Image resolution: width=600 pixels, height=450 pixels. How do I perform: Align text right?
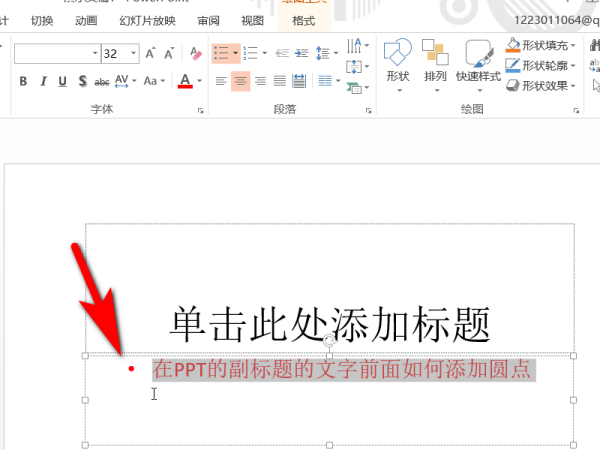click(260, 81)
